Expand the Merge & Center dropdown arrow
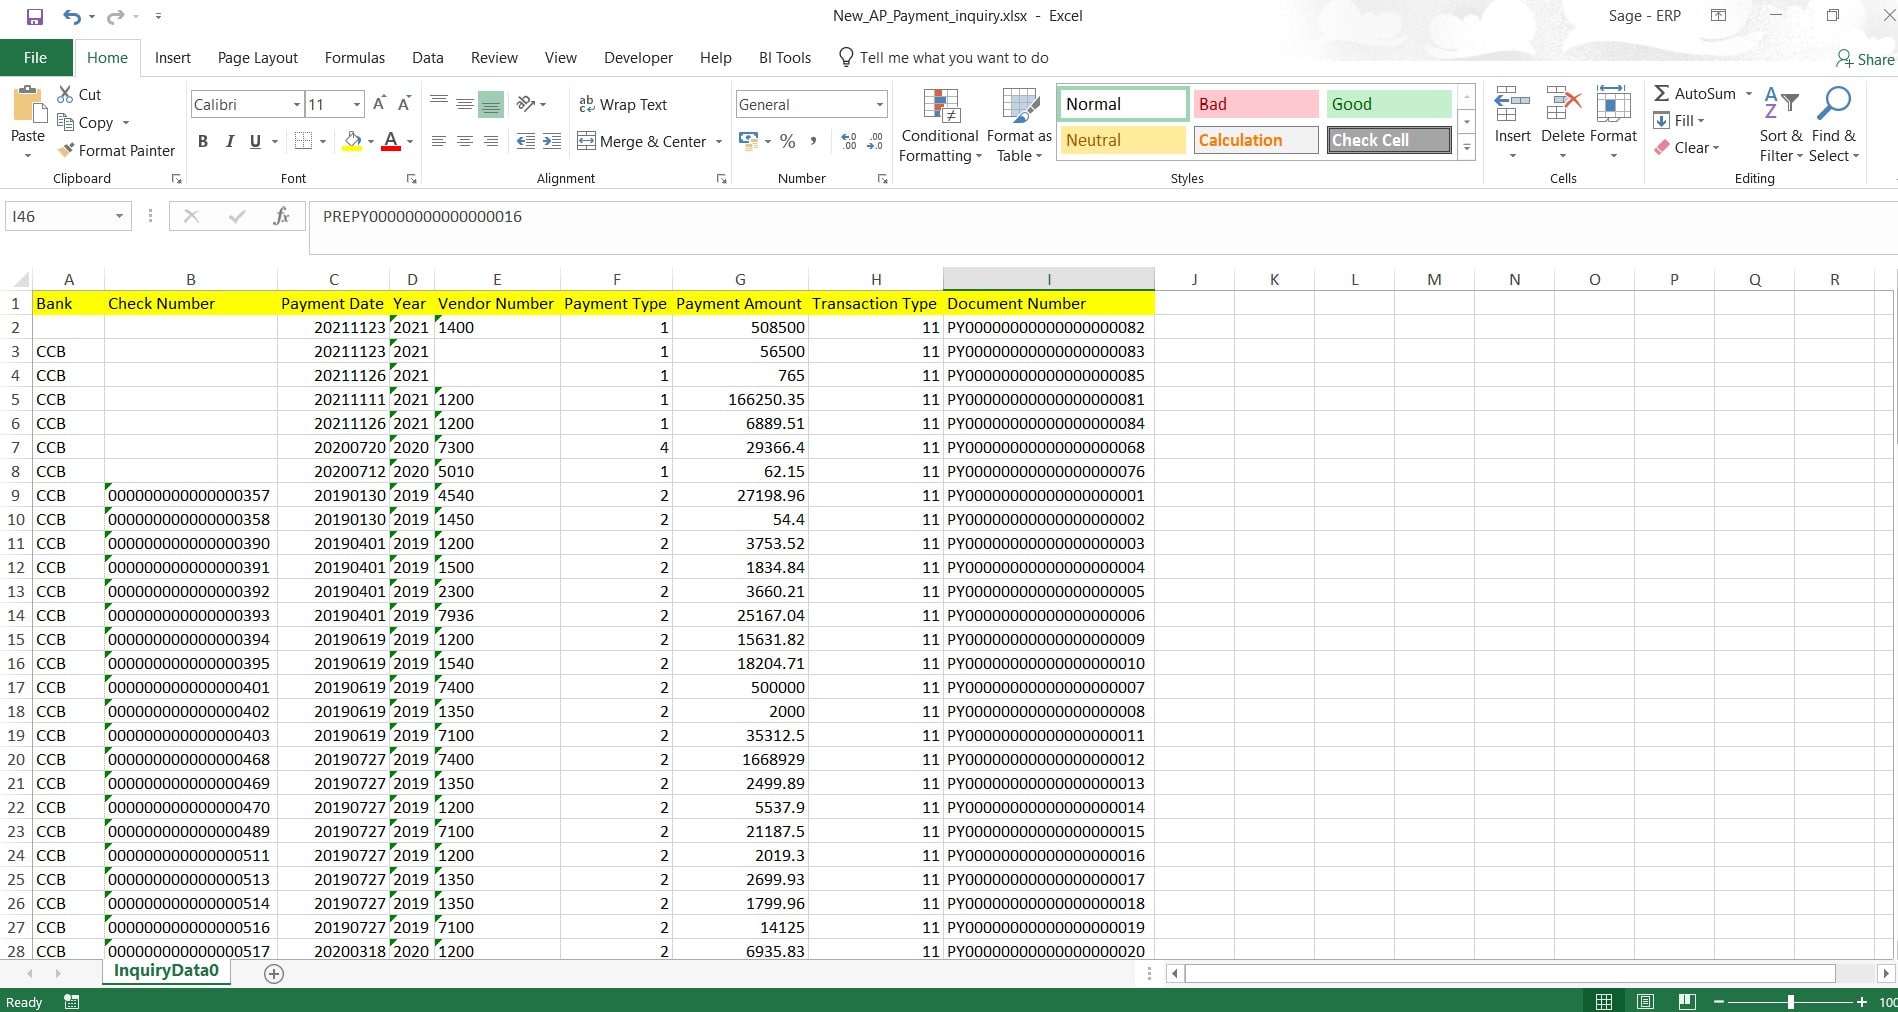Image resolution: width=1898 pixels, height=1012 pixels. point(719,141)
